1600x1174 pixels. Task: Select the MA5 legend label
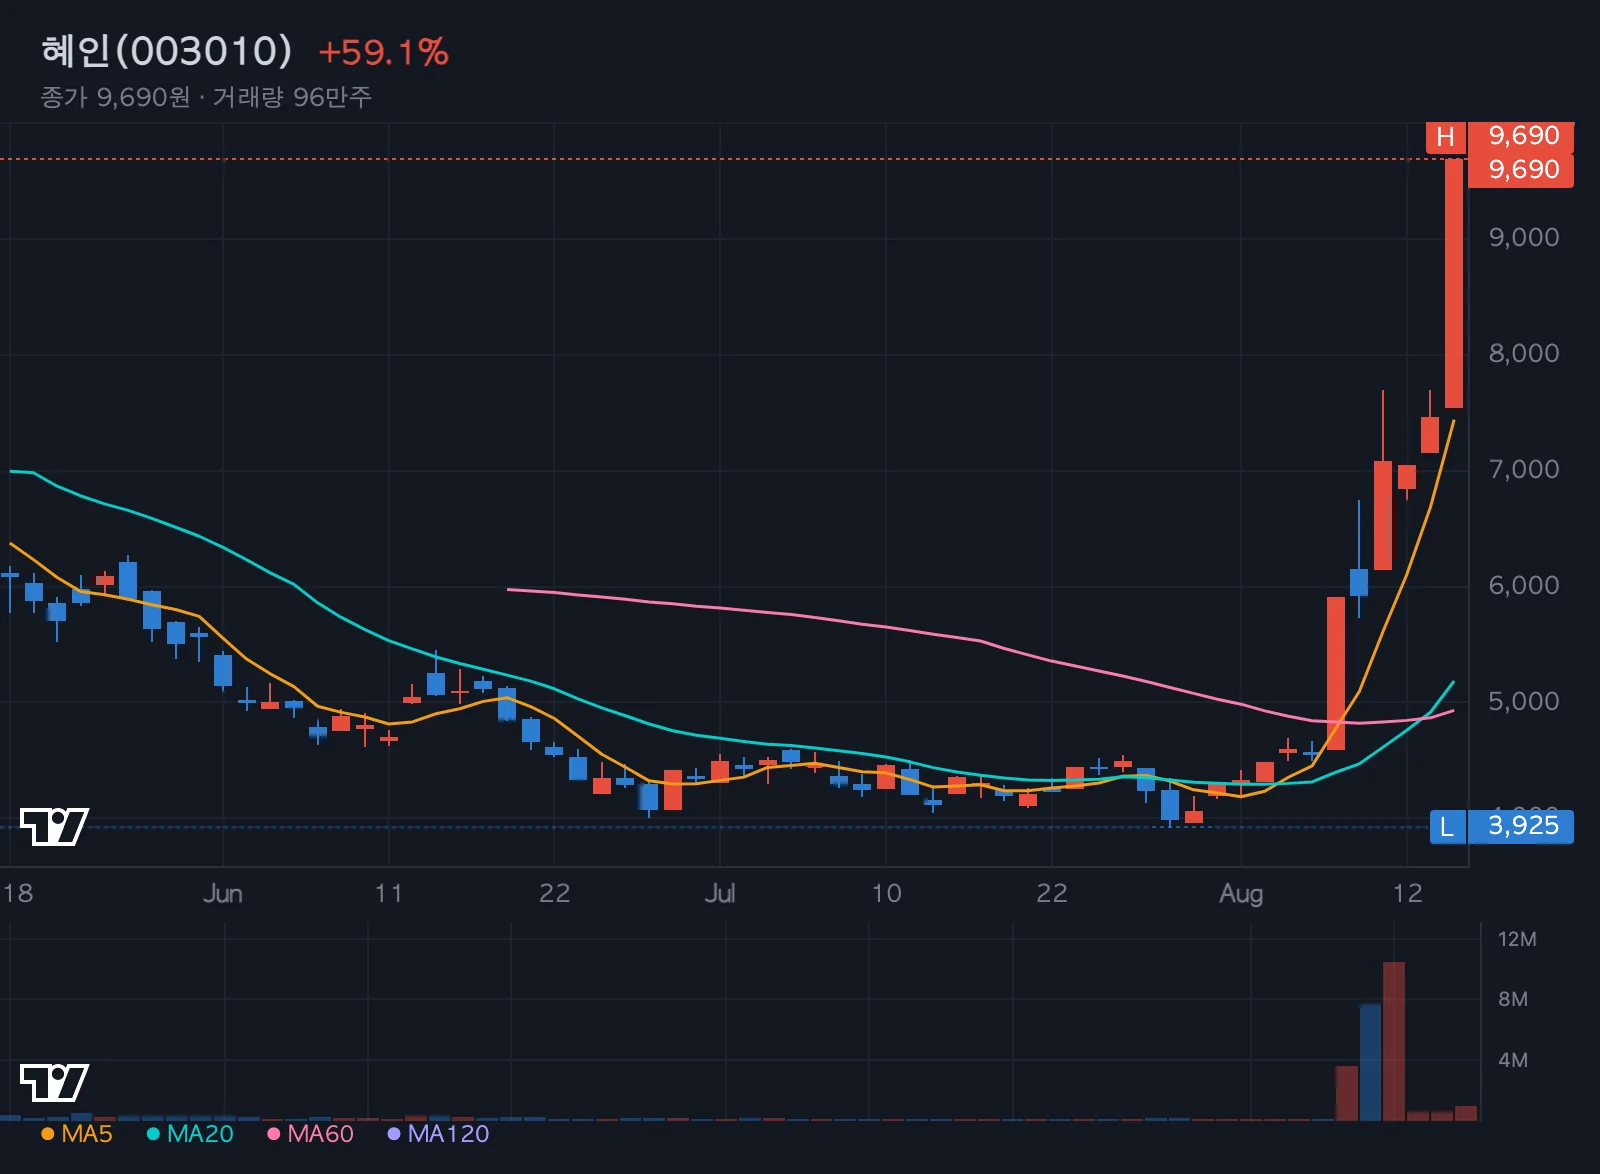87,1134
